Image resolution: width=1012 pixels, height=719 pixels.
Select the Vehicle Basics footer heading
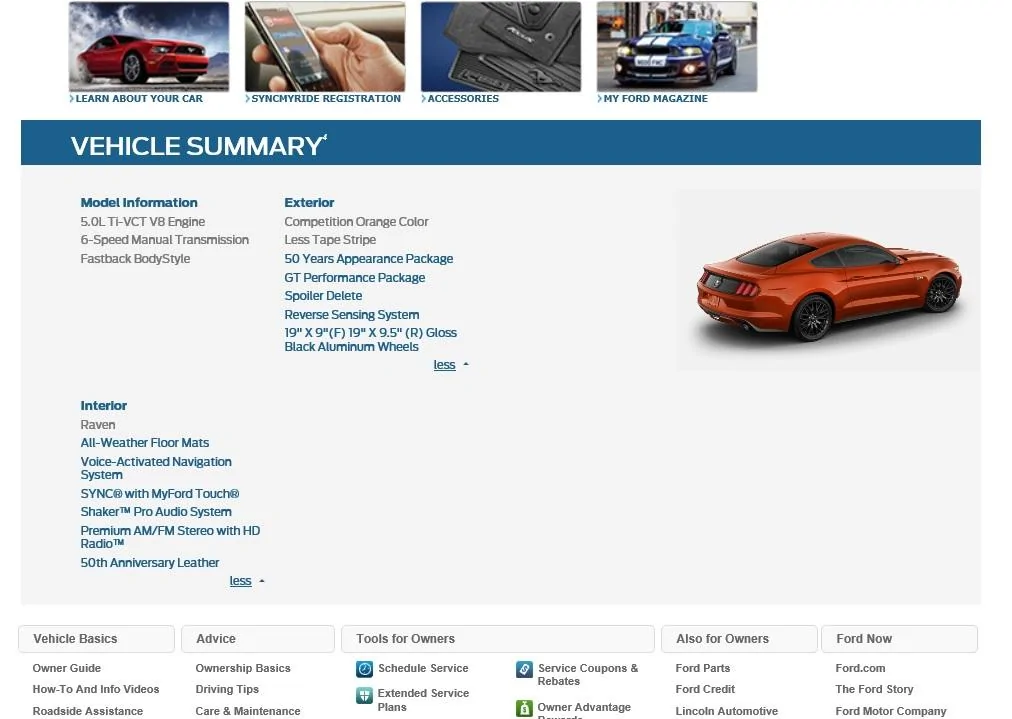point(96,639)
